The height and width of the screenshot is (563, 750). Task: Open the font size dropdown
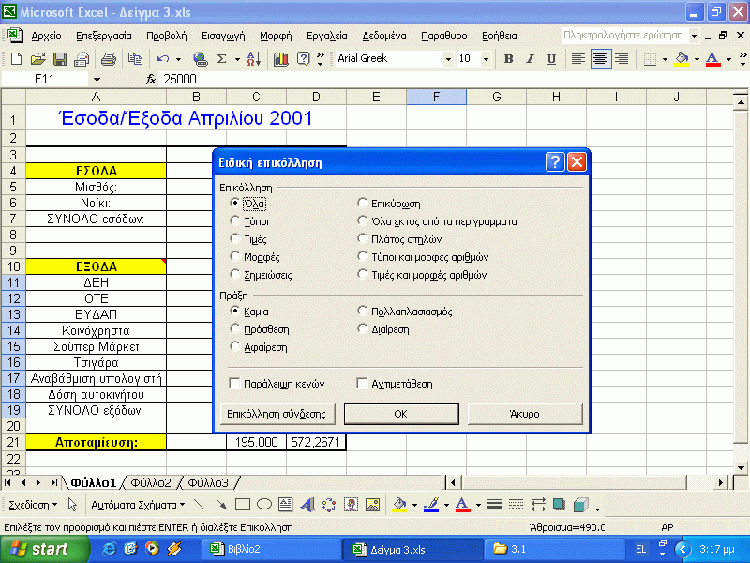486,59
